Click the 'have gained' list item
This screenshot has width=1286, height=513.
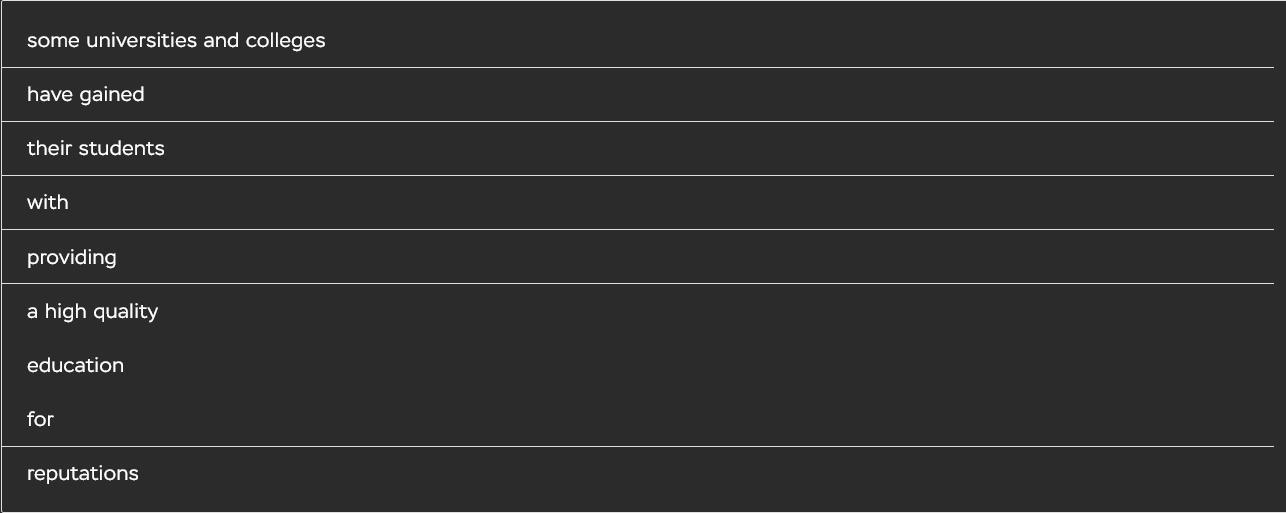pyautogui.click(x=638, y=94)
